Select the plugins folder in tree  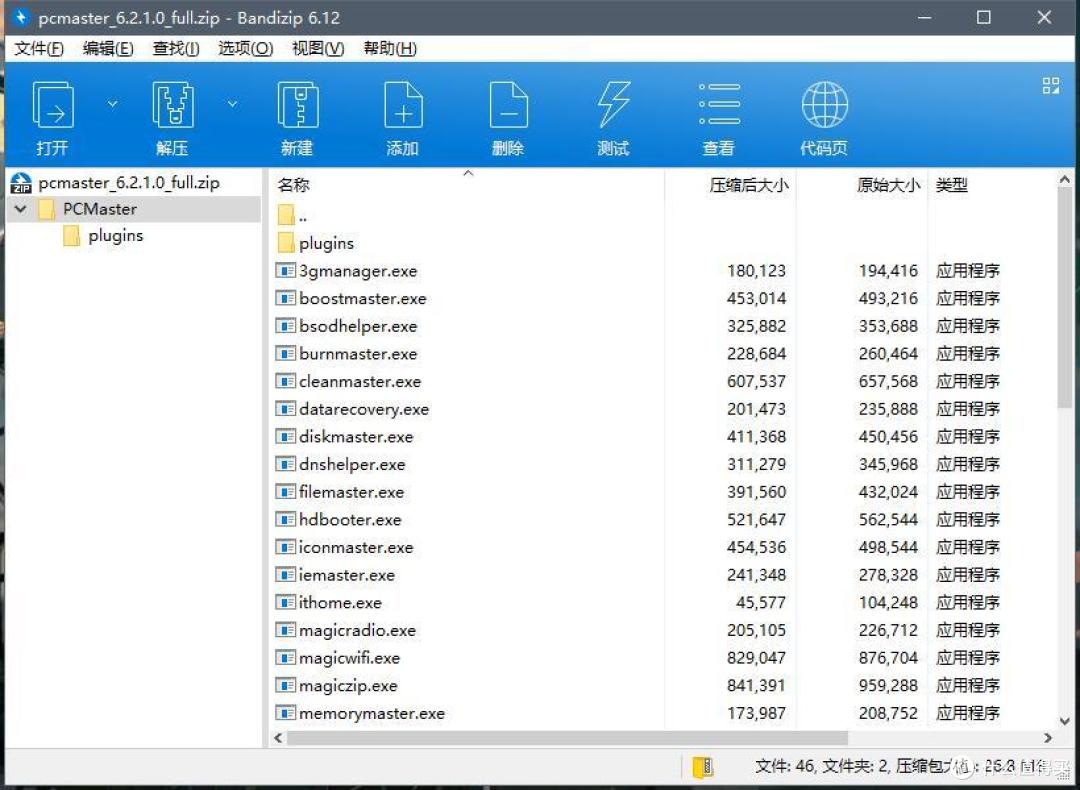(116, 236)
